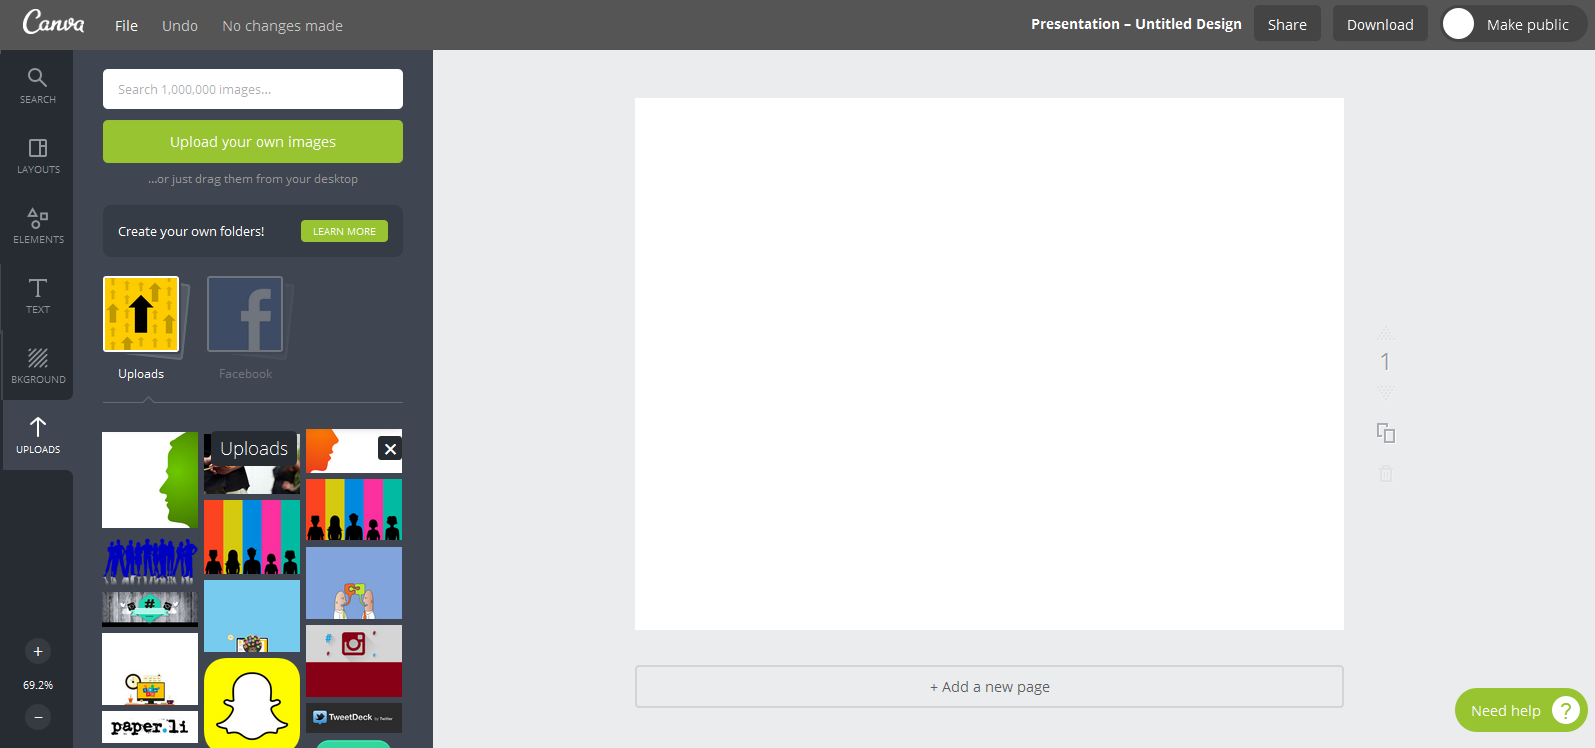Select the Uploads folder thumbnail
This screenshot has height=748, width=1595.
141,314
